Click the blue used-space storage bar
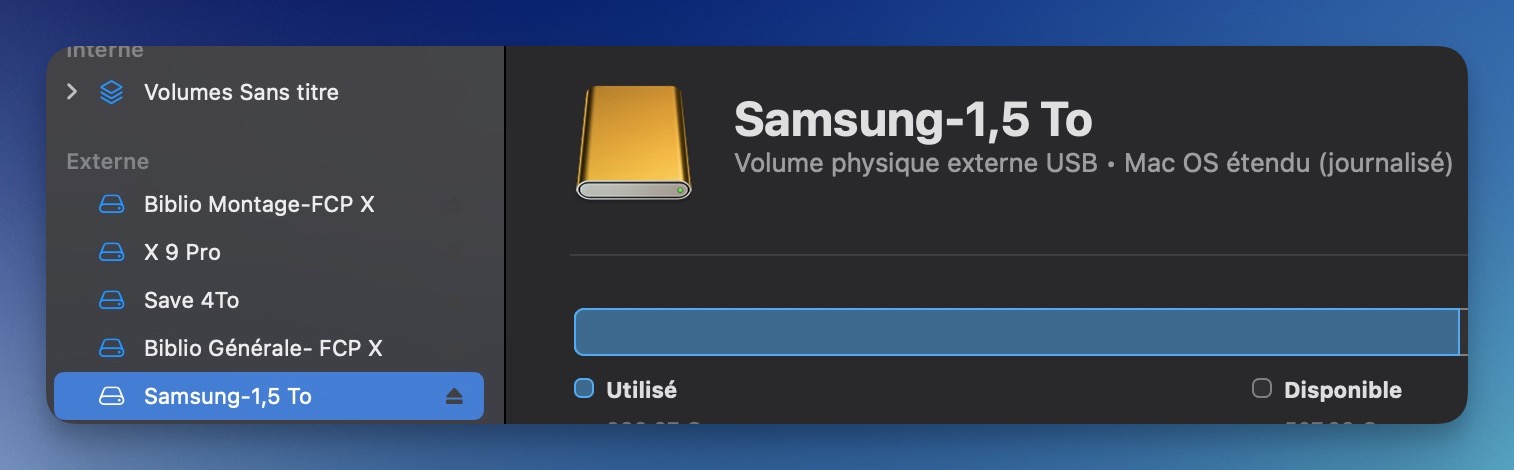The height and width of the screenshot is (470, 1514). pyautogui.click(x=1017, y=333)
